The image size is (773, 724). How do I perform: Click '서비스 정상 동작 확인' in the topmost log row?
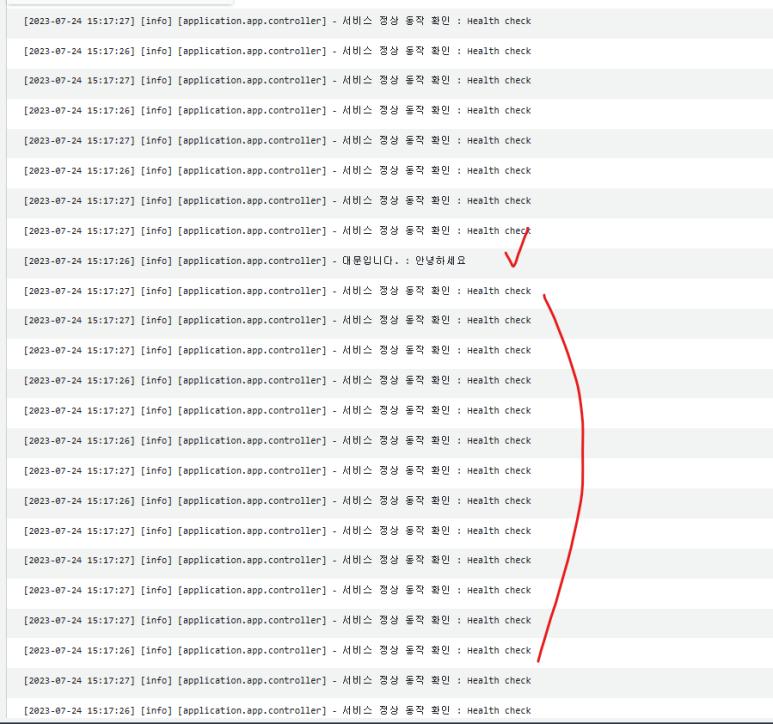coord(396,21)
